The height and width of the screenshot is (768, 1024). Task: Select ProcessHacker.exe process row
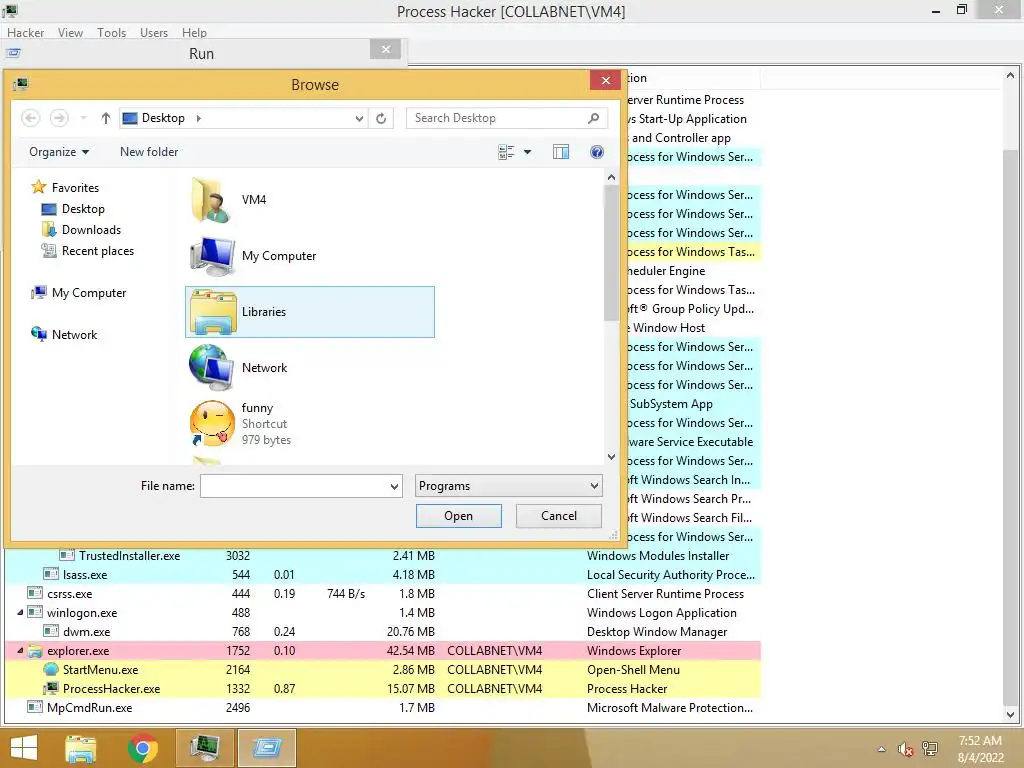(x=383, y=688)
